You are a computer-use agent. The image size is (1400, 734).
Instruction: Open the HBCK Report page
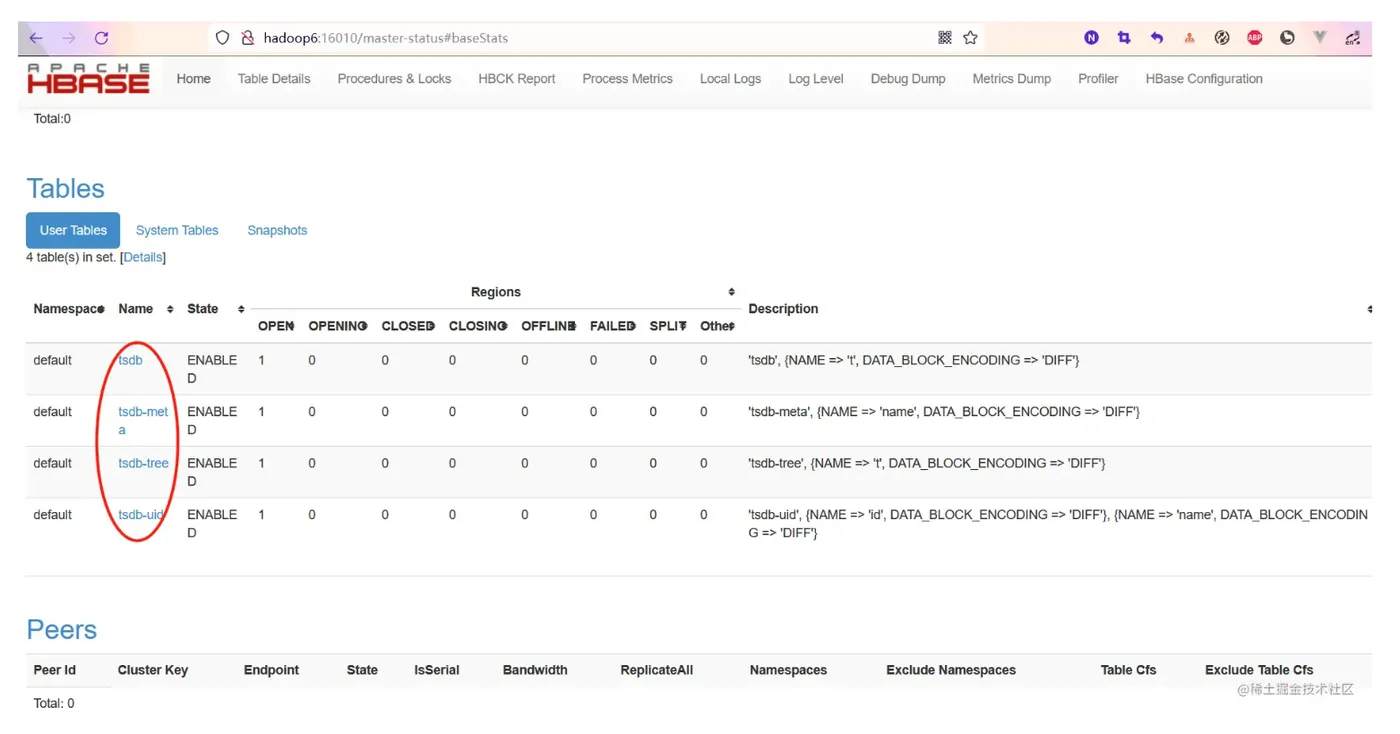coord(517,79)
